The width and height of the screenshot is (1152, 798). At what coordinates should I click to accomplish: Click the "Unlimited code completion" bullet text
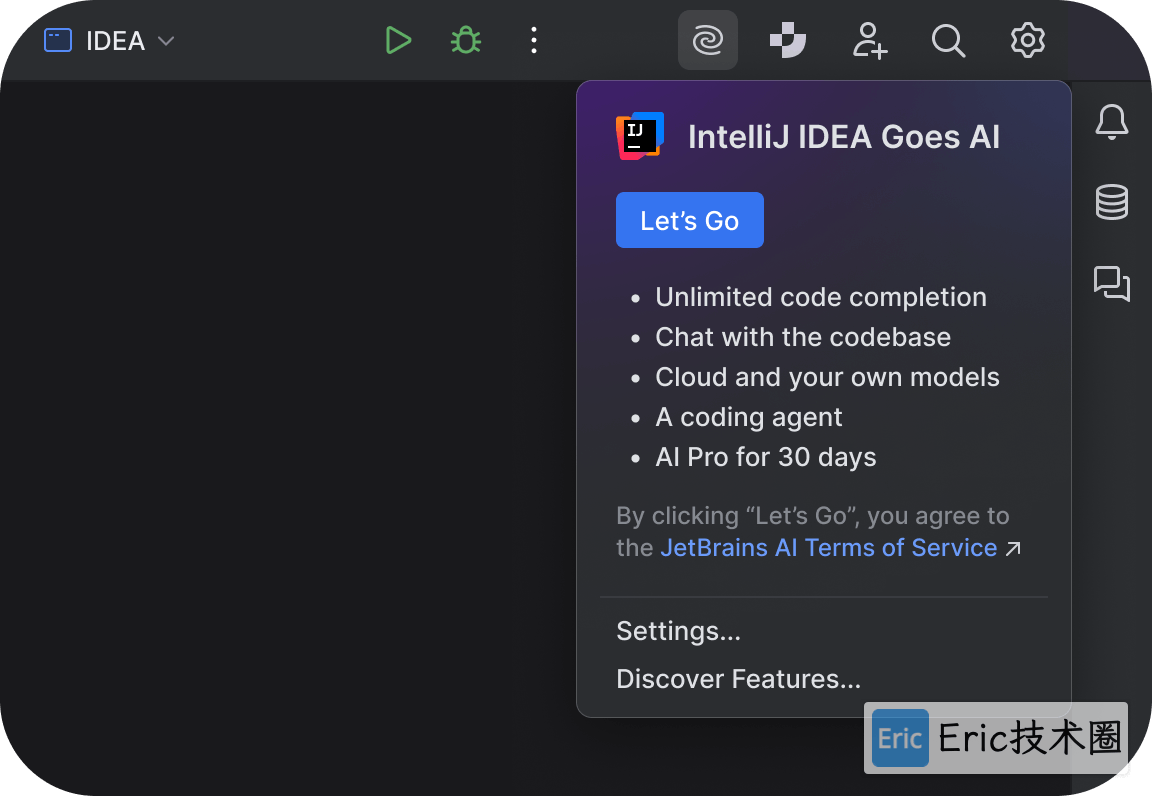click(821, 298)
